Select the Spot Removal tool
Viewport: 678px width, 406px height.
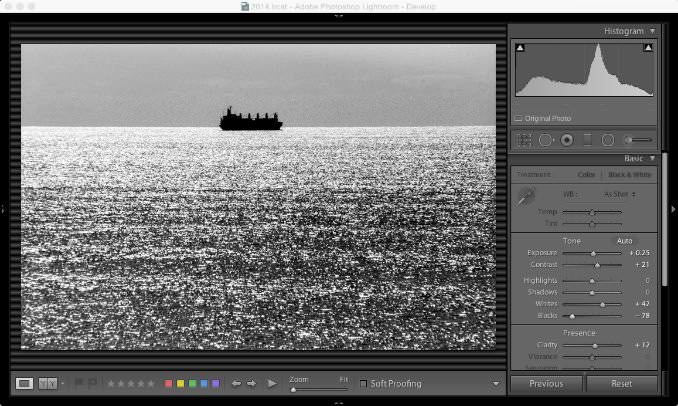pos(546,140)
